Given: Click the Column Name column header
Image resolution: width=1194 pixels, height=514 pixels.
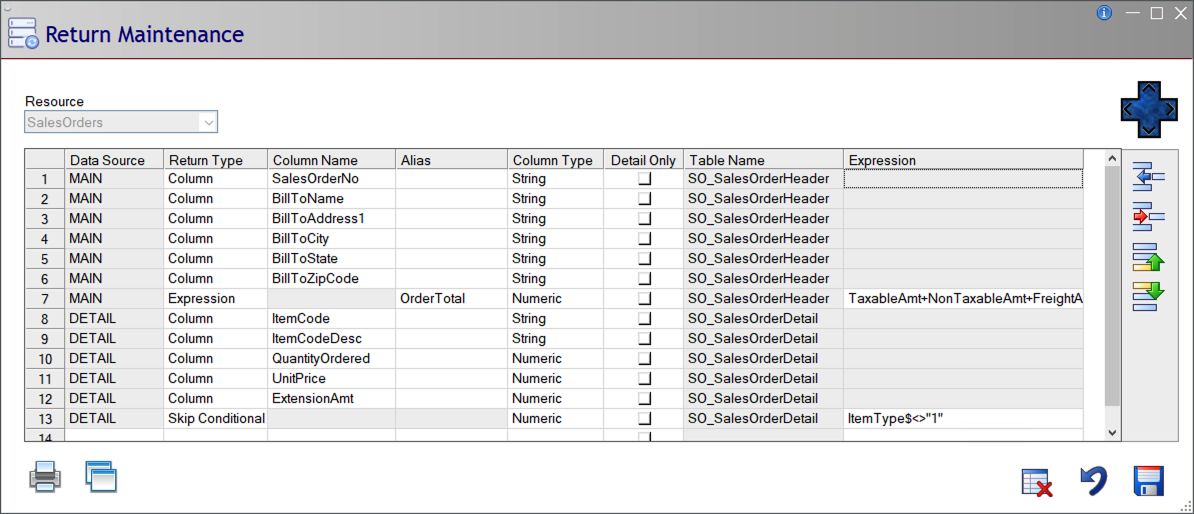Looking at the screenshot, I should click(x=331, y=160).
